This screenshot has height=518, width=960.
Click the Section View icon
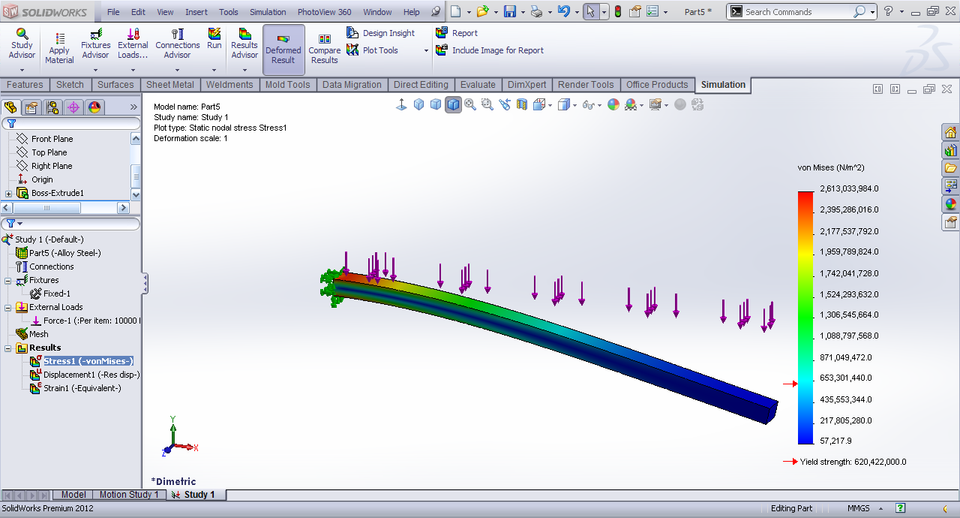522,105
